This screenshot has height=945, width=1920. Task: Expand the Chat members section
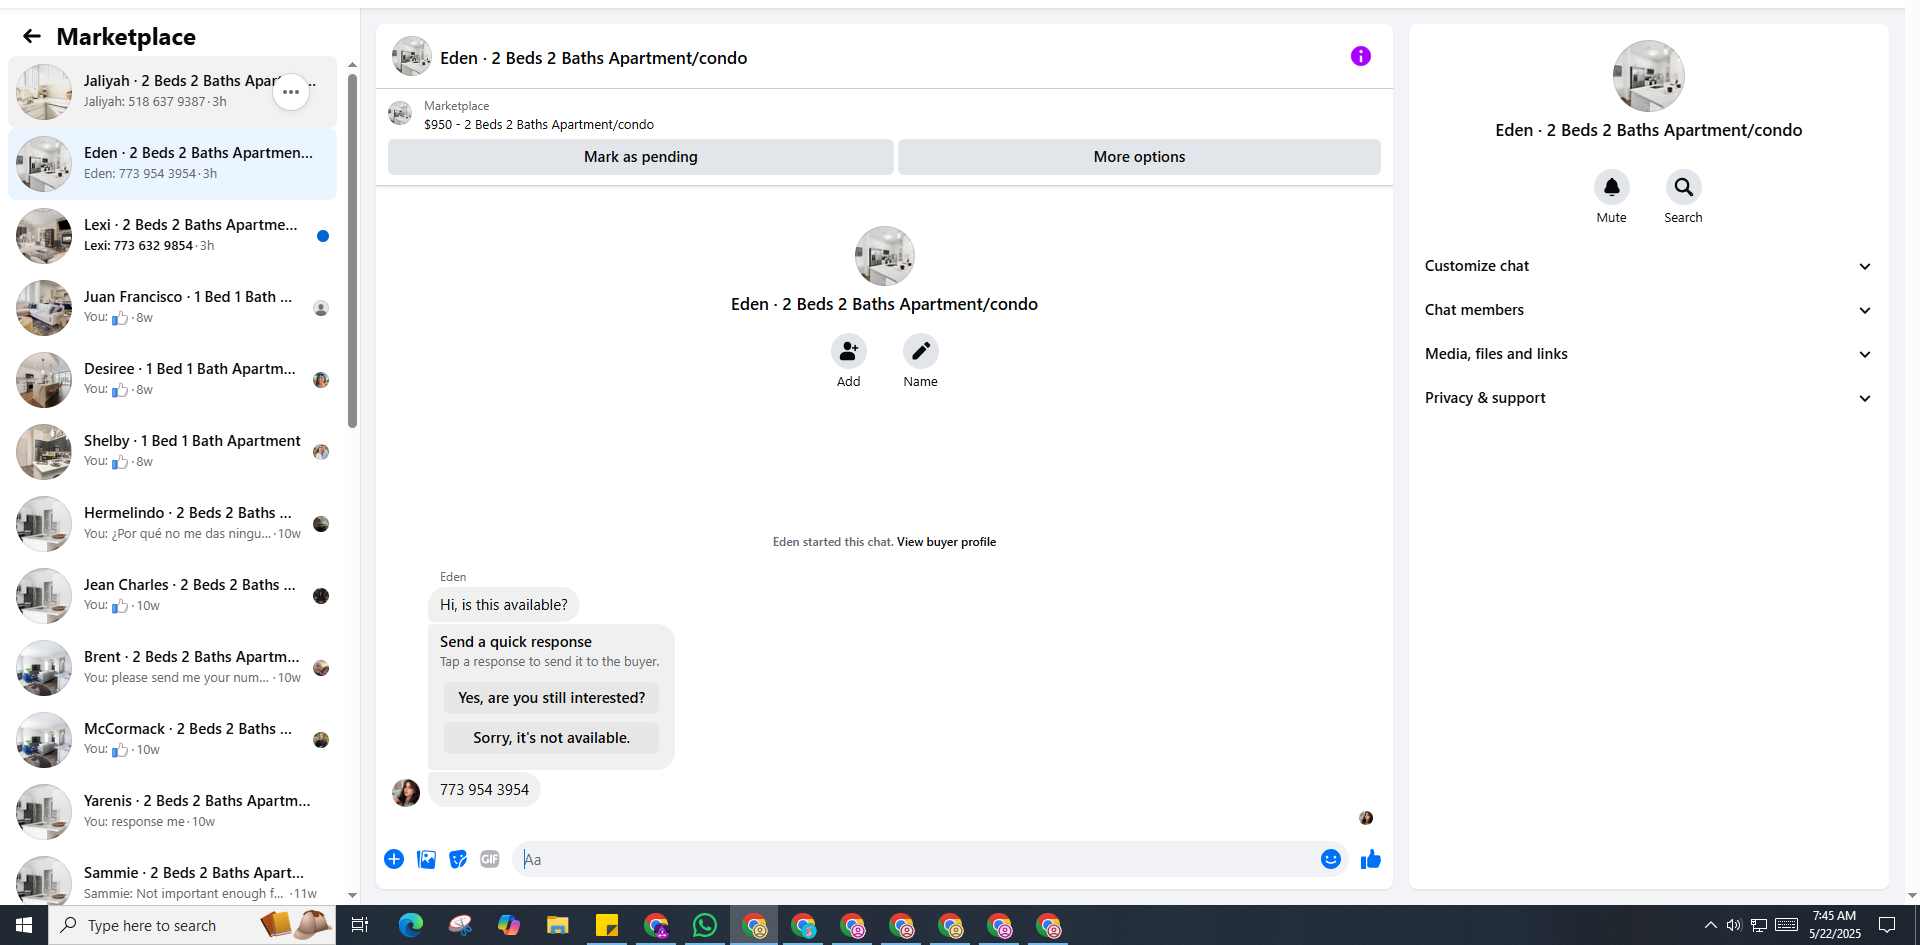click(x=1648, y=310)
